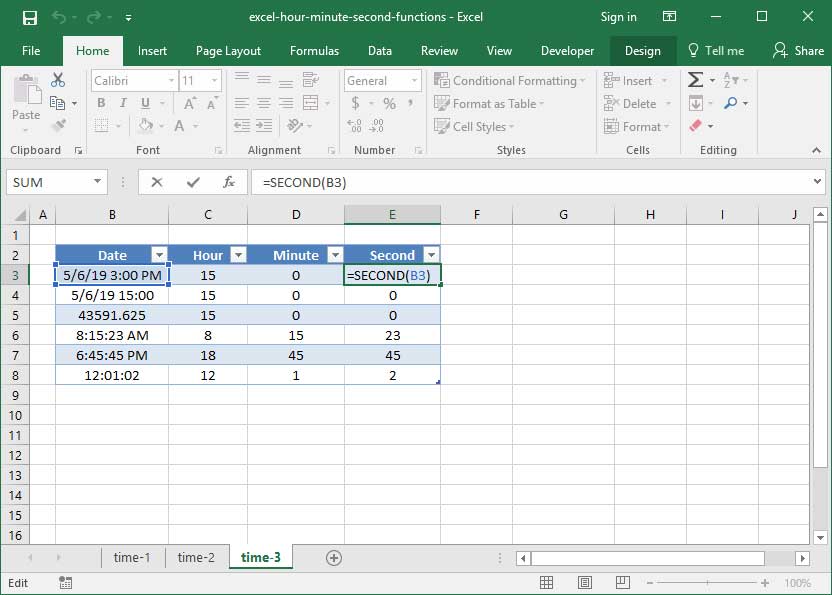Toggle bold formatting
The image size is (832, 595).
(x=99, y=103)
